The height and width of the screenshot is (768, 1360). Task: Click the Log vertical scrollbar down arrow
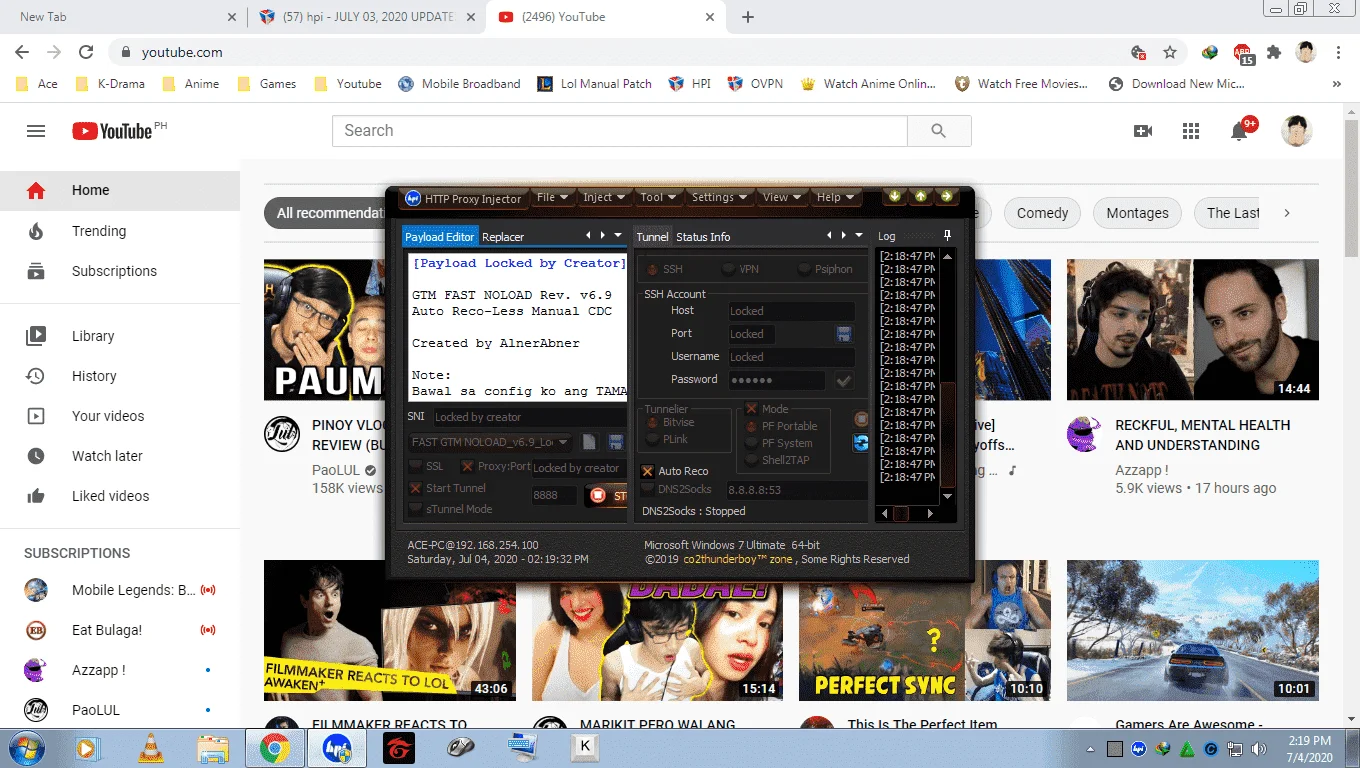tap(948, 496)
